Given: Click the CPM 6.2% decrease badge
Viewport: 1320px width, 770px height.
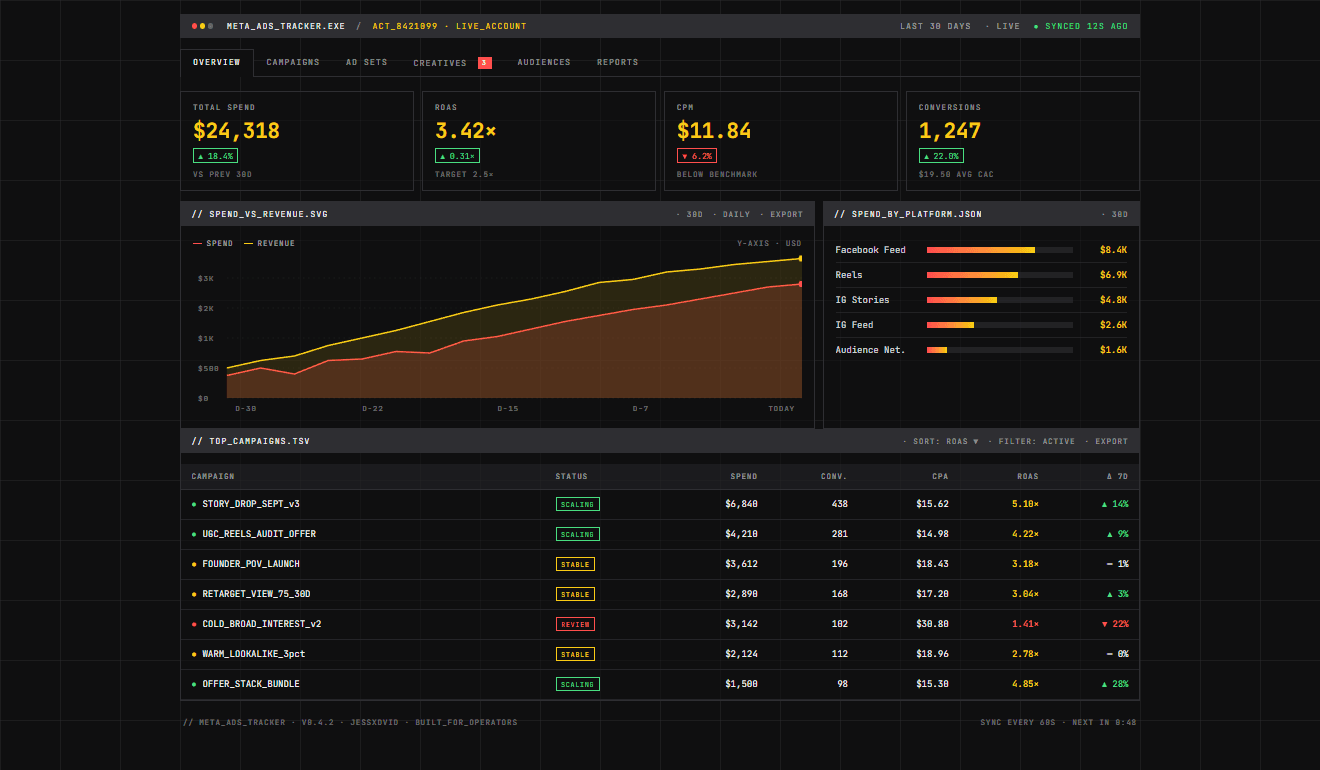Looking at the screenshot, I should click(x=697, y=156).
